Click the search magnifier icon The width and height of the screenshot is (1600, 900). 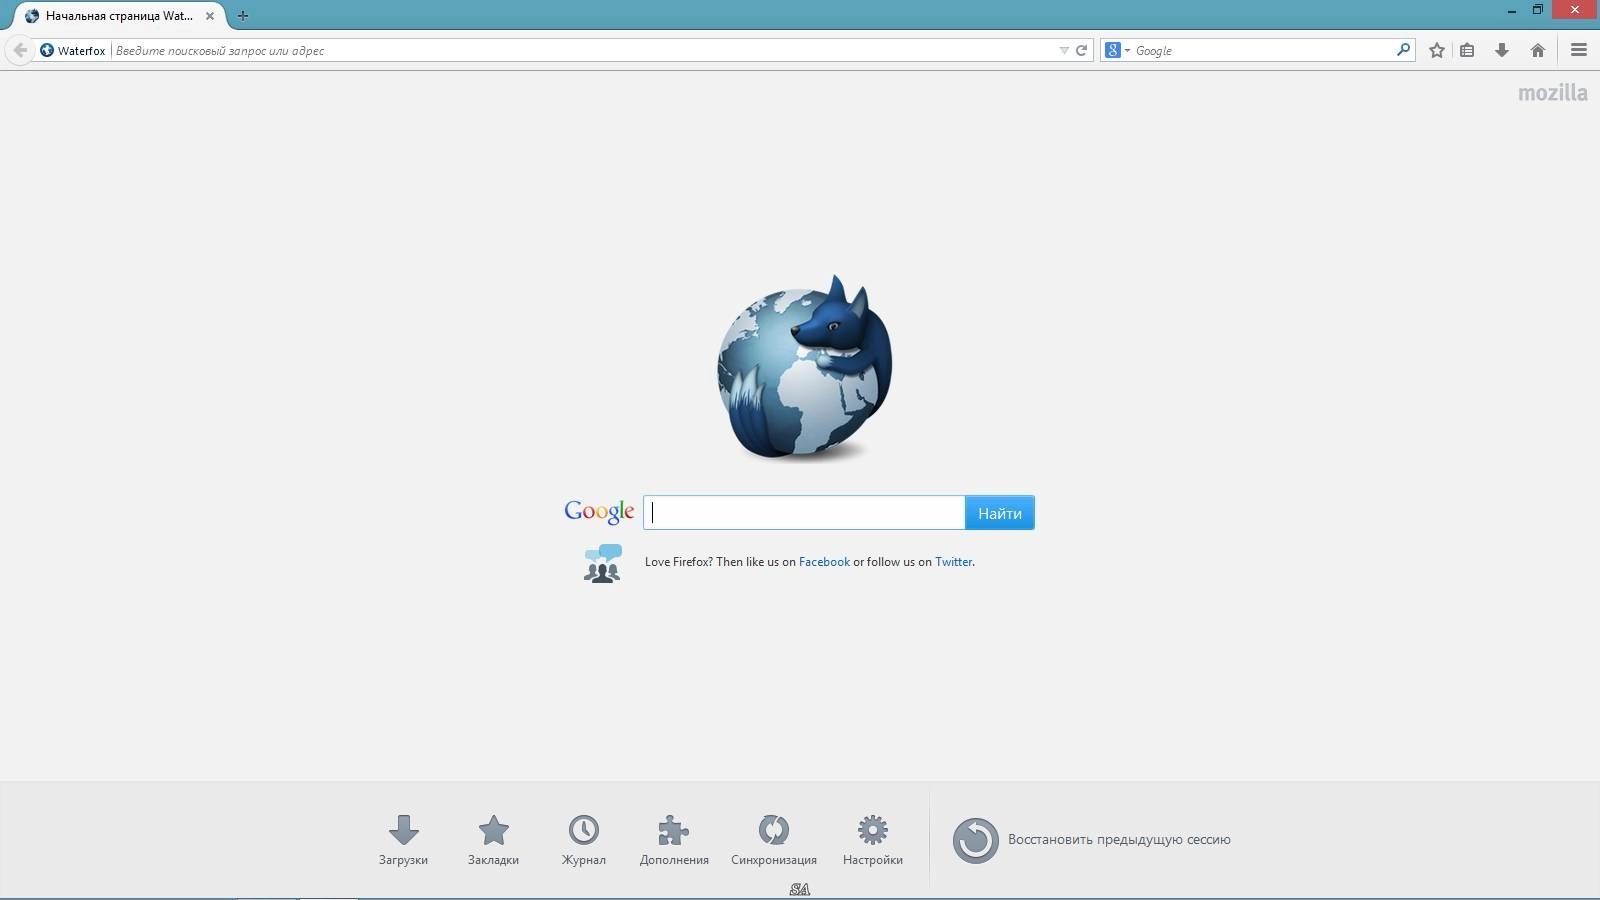point(1403,50)
